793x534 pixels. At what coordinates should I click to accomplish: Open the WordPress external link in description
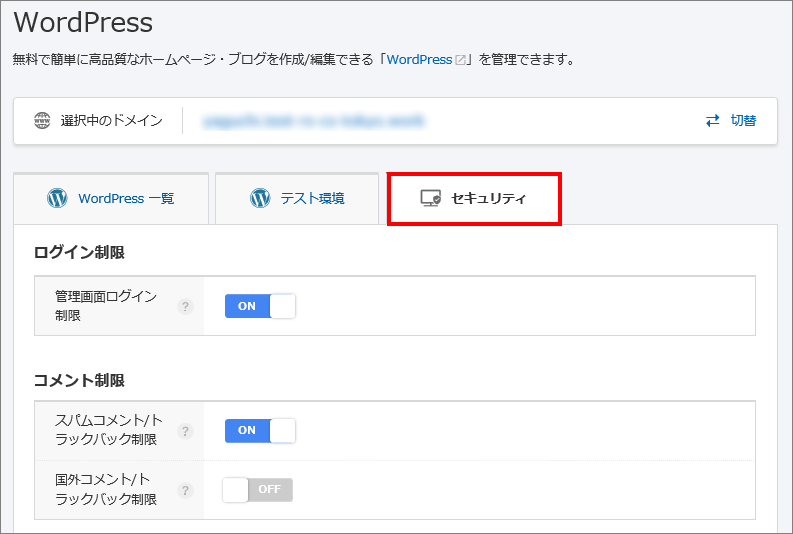[419, 60]
